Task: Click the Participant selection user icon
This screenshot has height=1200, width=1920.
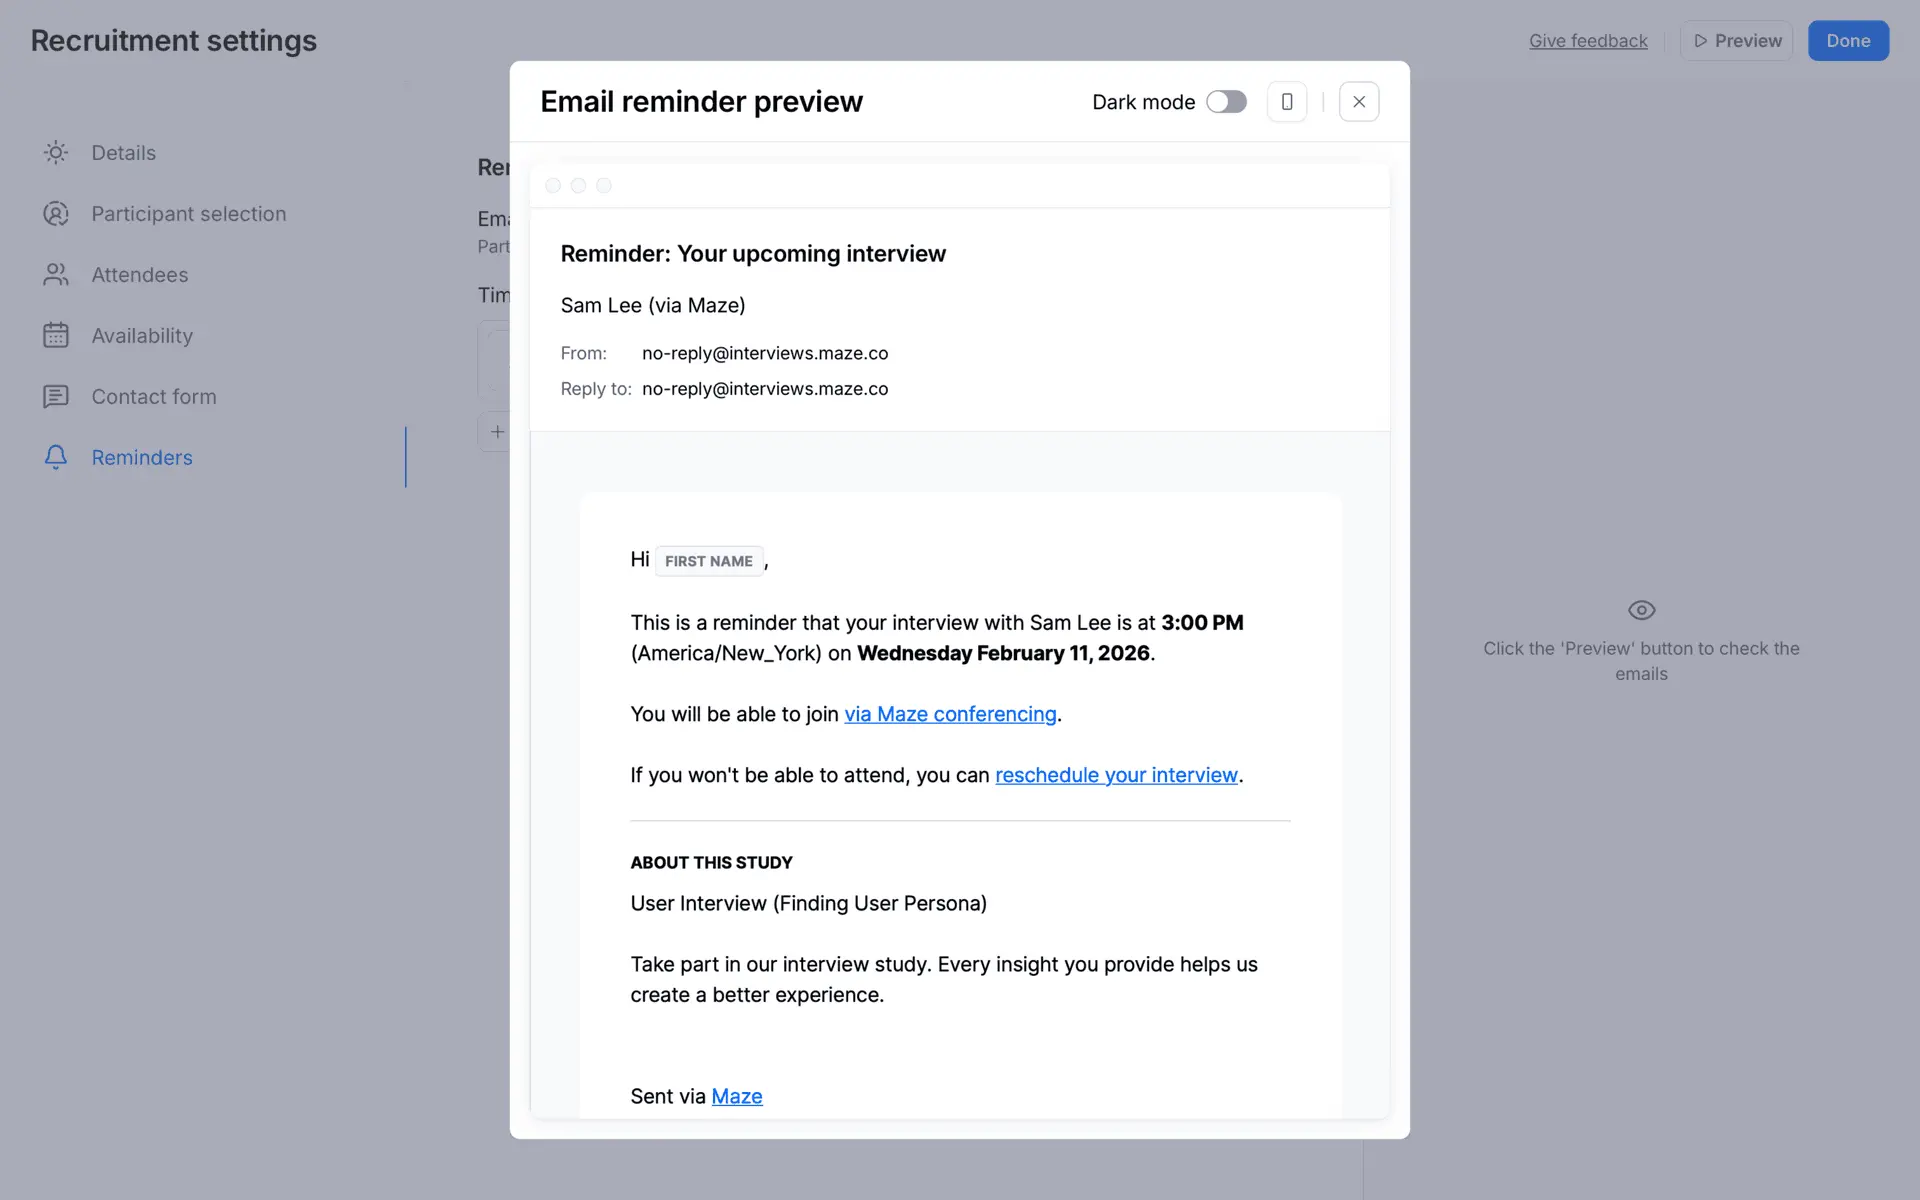Action: [x=56, y=214]
